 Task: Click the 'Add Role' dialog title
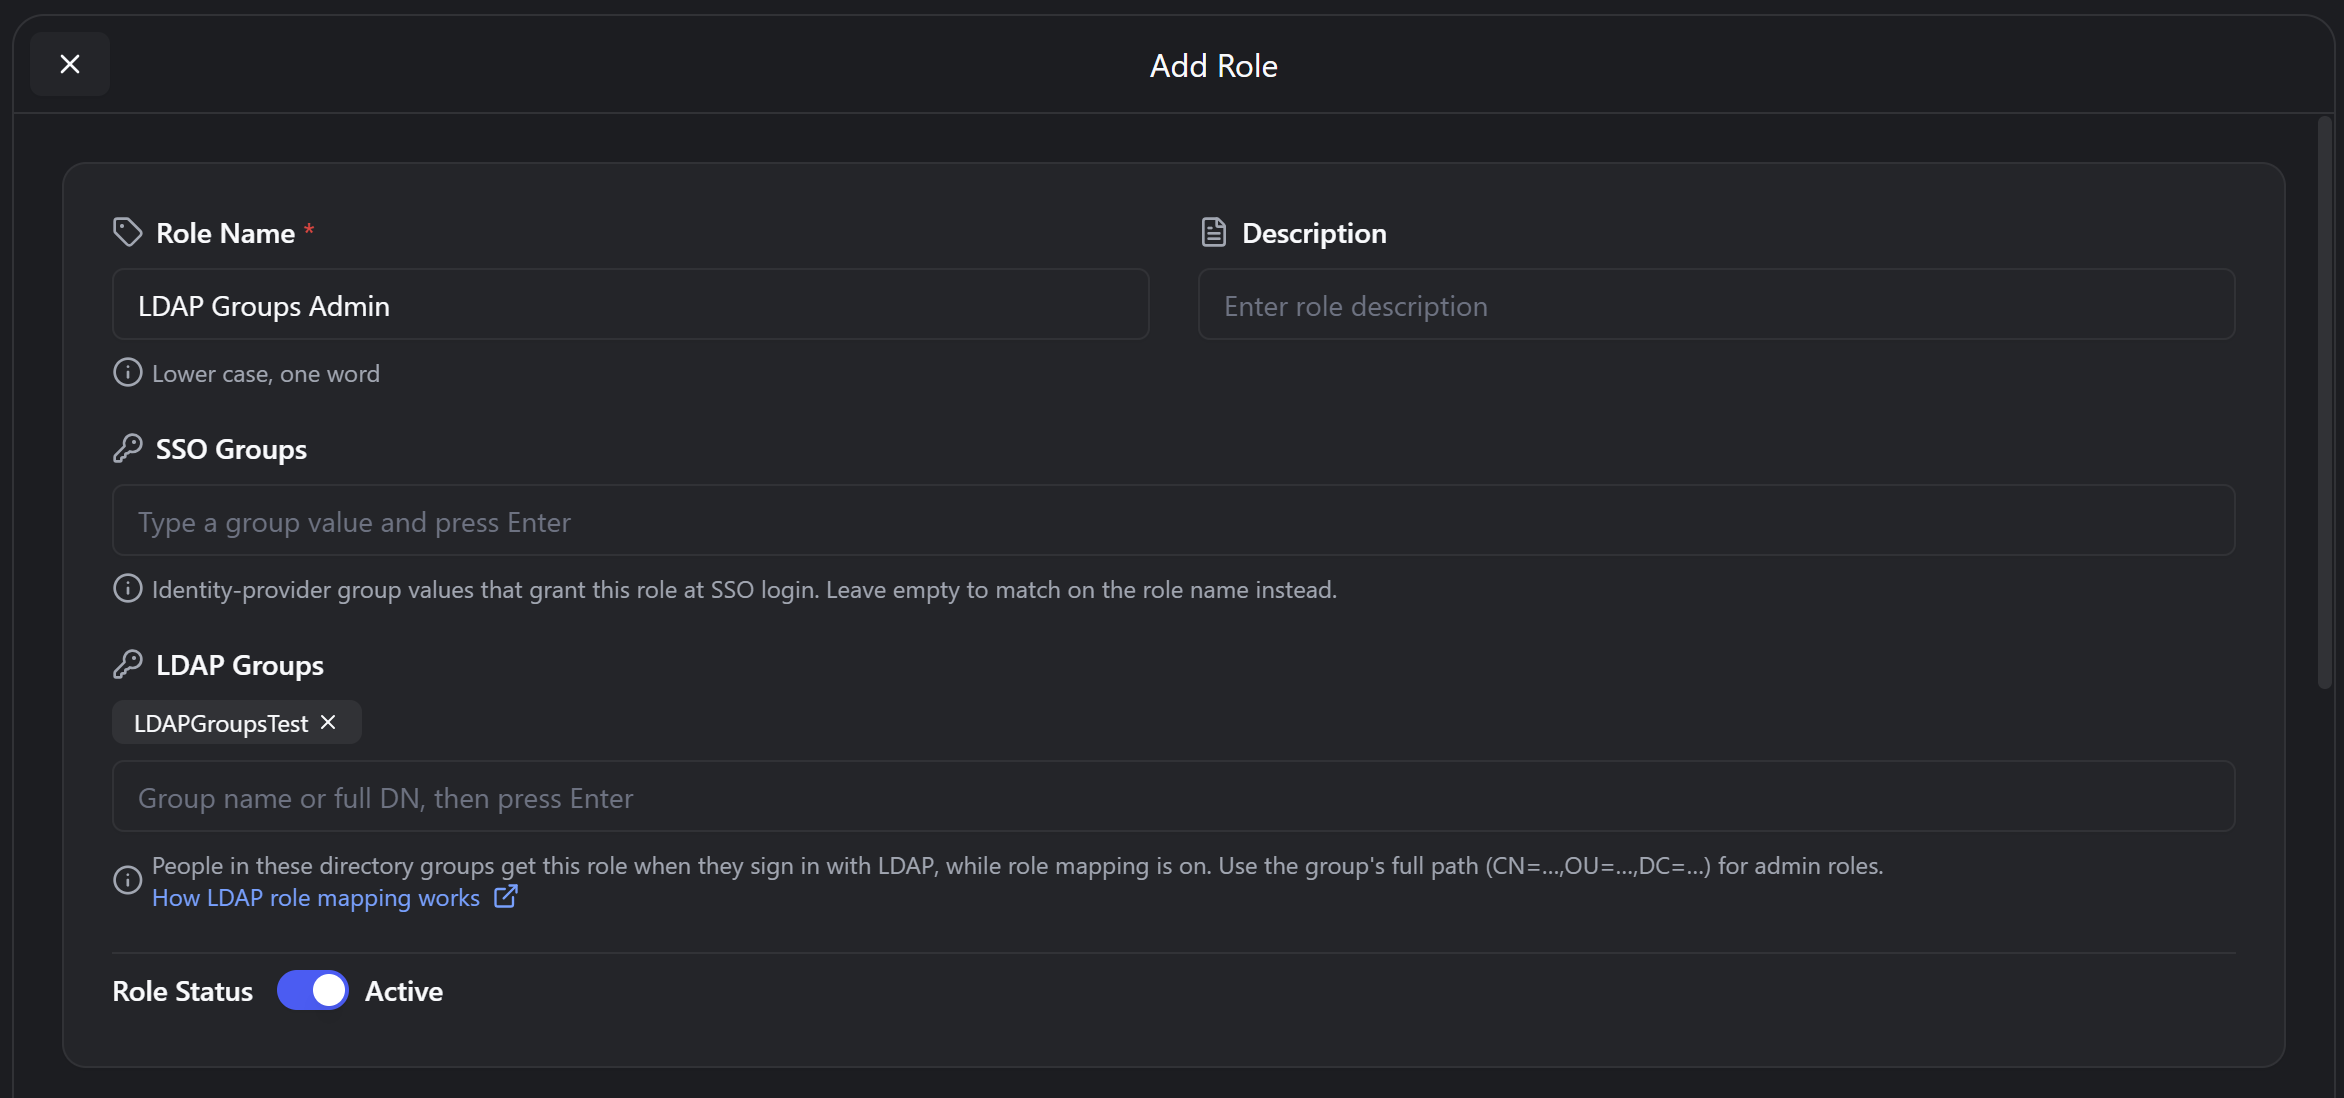(1213, 66)
